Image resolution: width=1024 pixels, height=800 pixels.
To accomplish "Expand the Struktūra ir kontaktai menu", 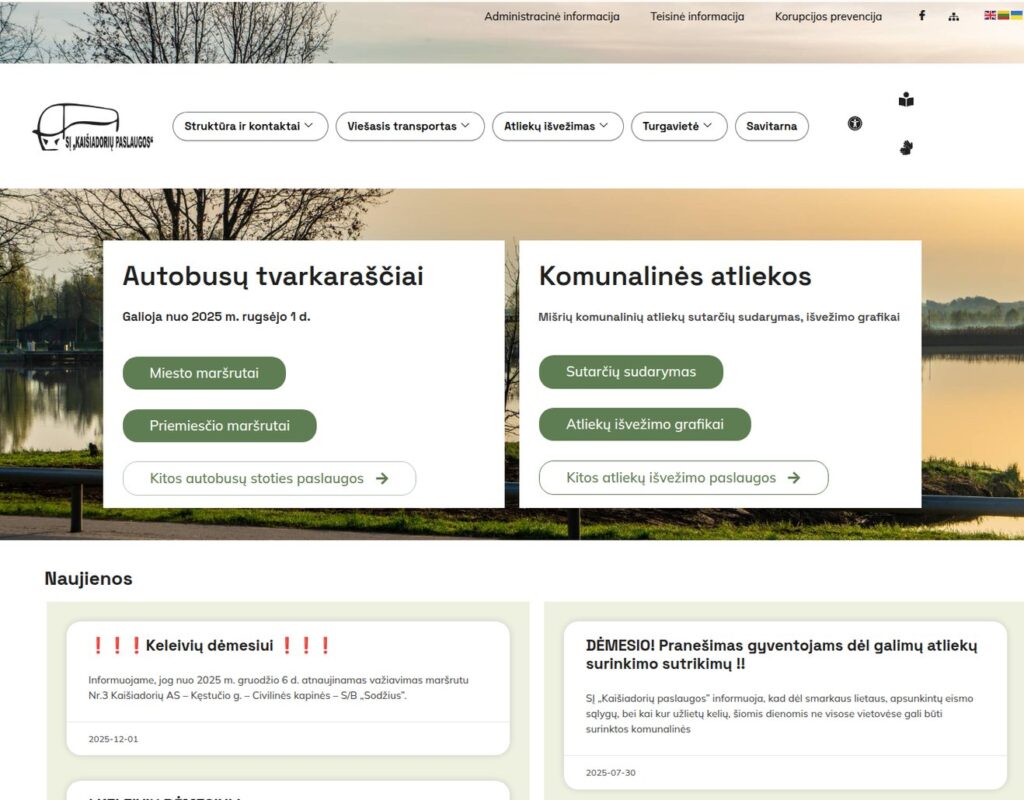I will (x=250, y=126).
